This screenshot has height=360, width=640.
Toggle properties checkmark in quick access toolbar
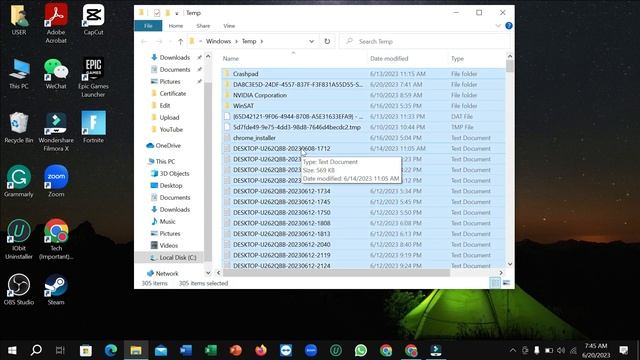(157, 13)
